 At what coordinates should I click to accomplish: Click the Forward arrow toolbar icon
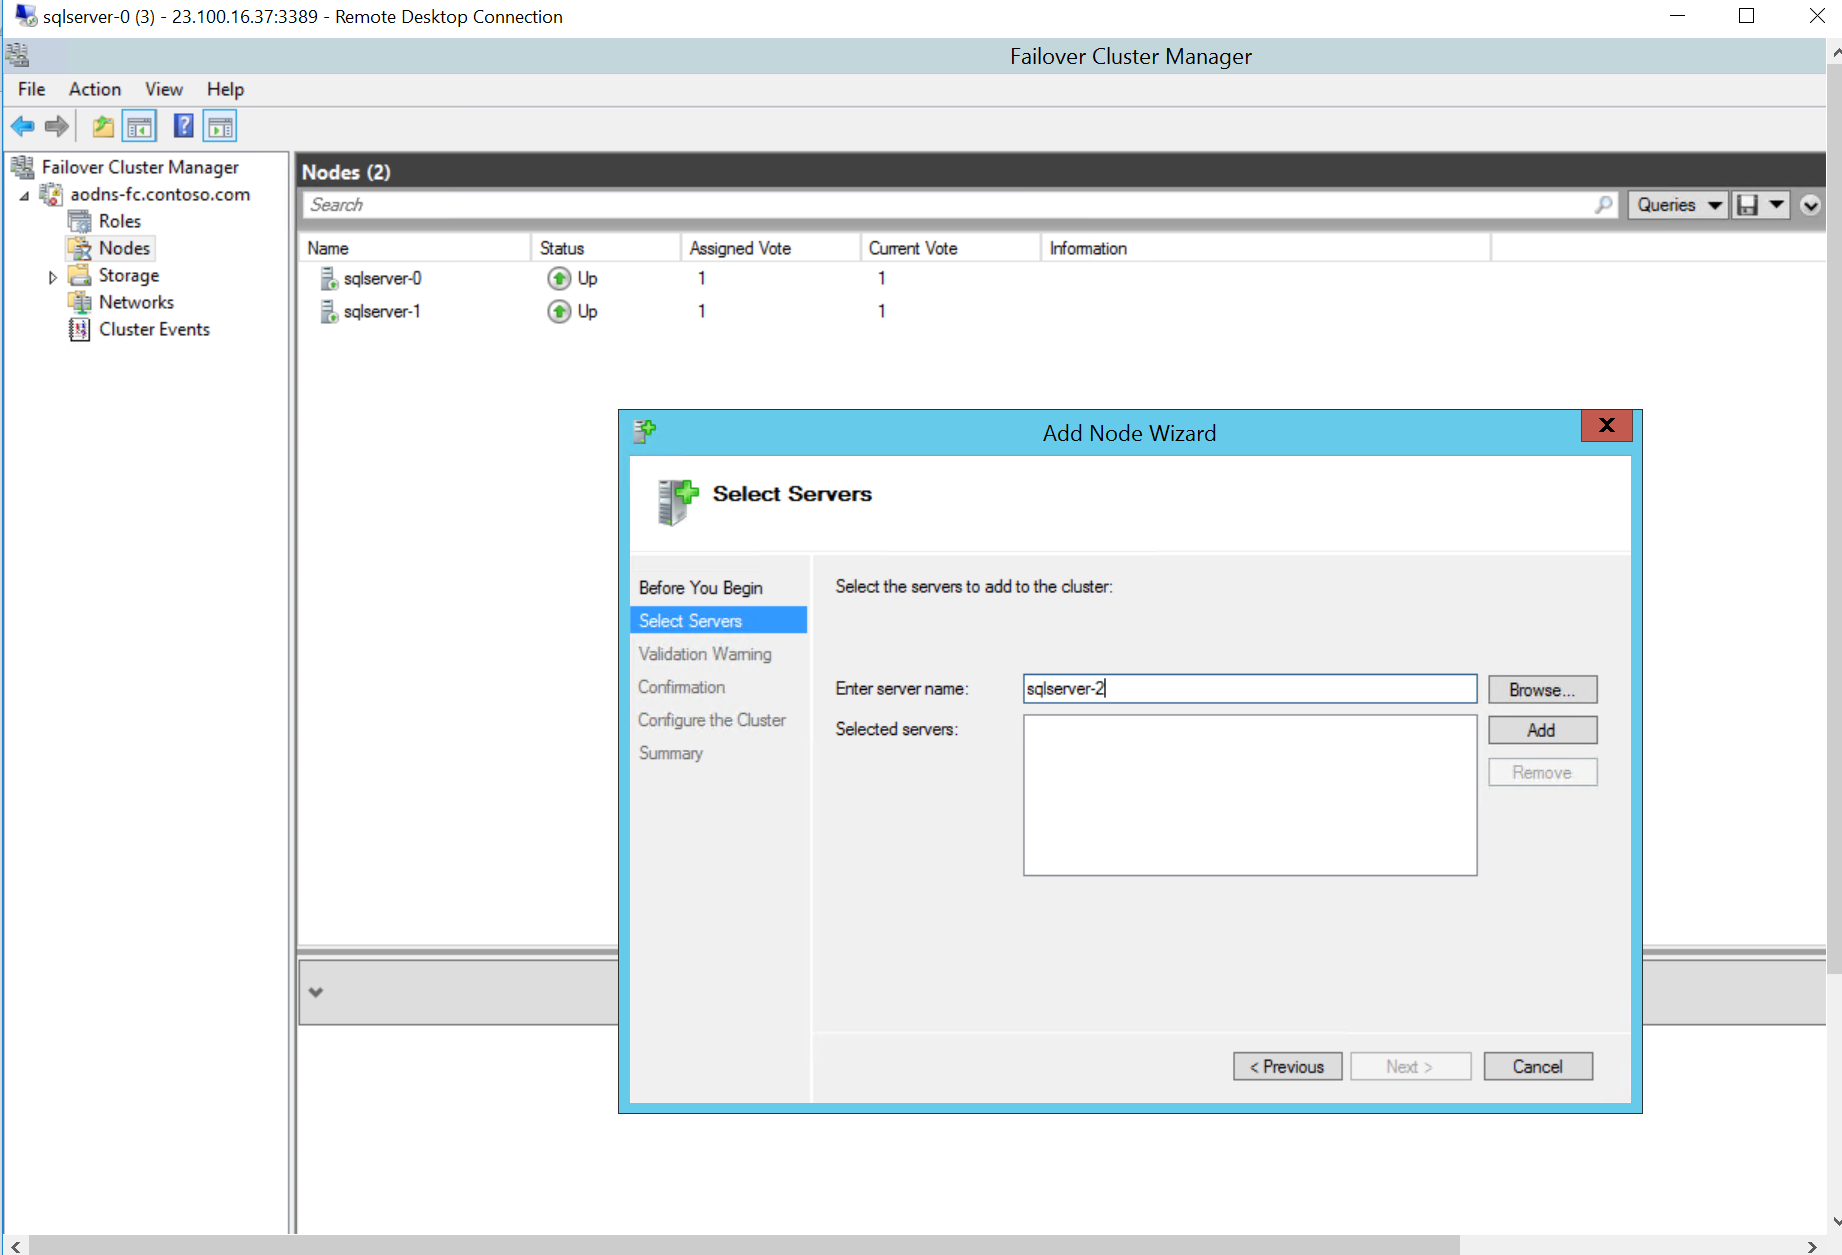[57, 126]
